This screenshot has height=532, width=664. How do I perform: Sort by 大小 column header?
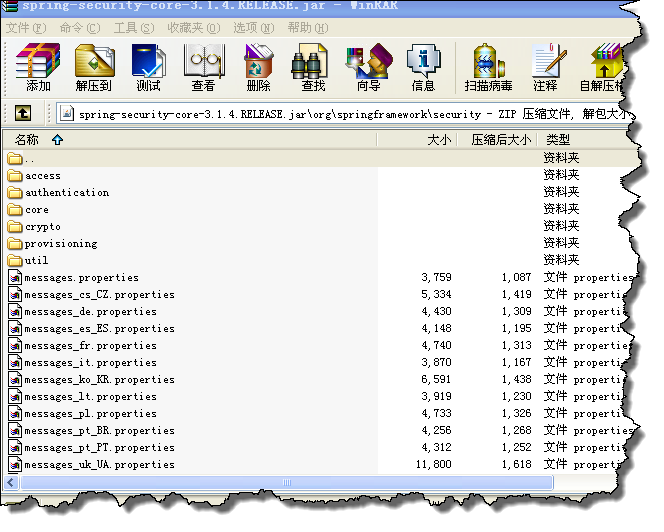tap(417, 139)
